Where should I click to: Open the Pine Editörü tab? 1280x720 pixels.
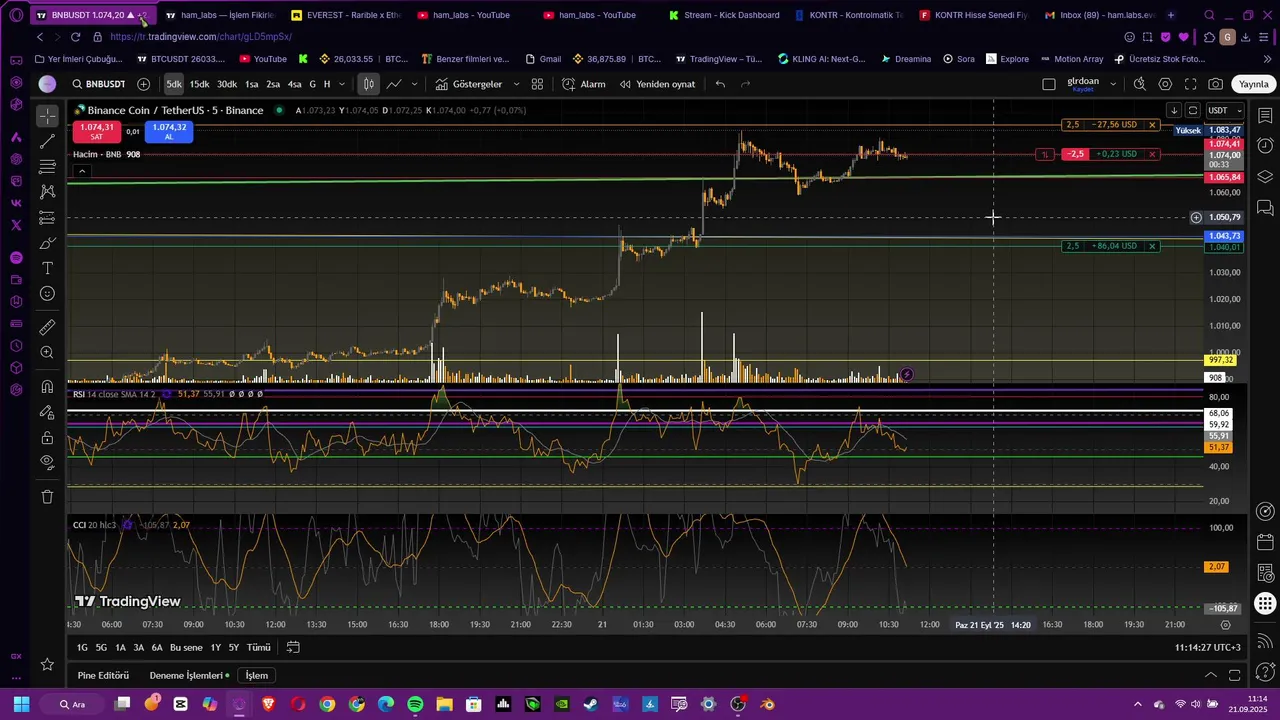[103, 675]
